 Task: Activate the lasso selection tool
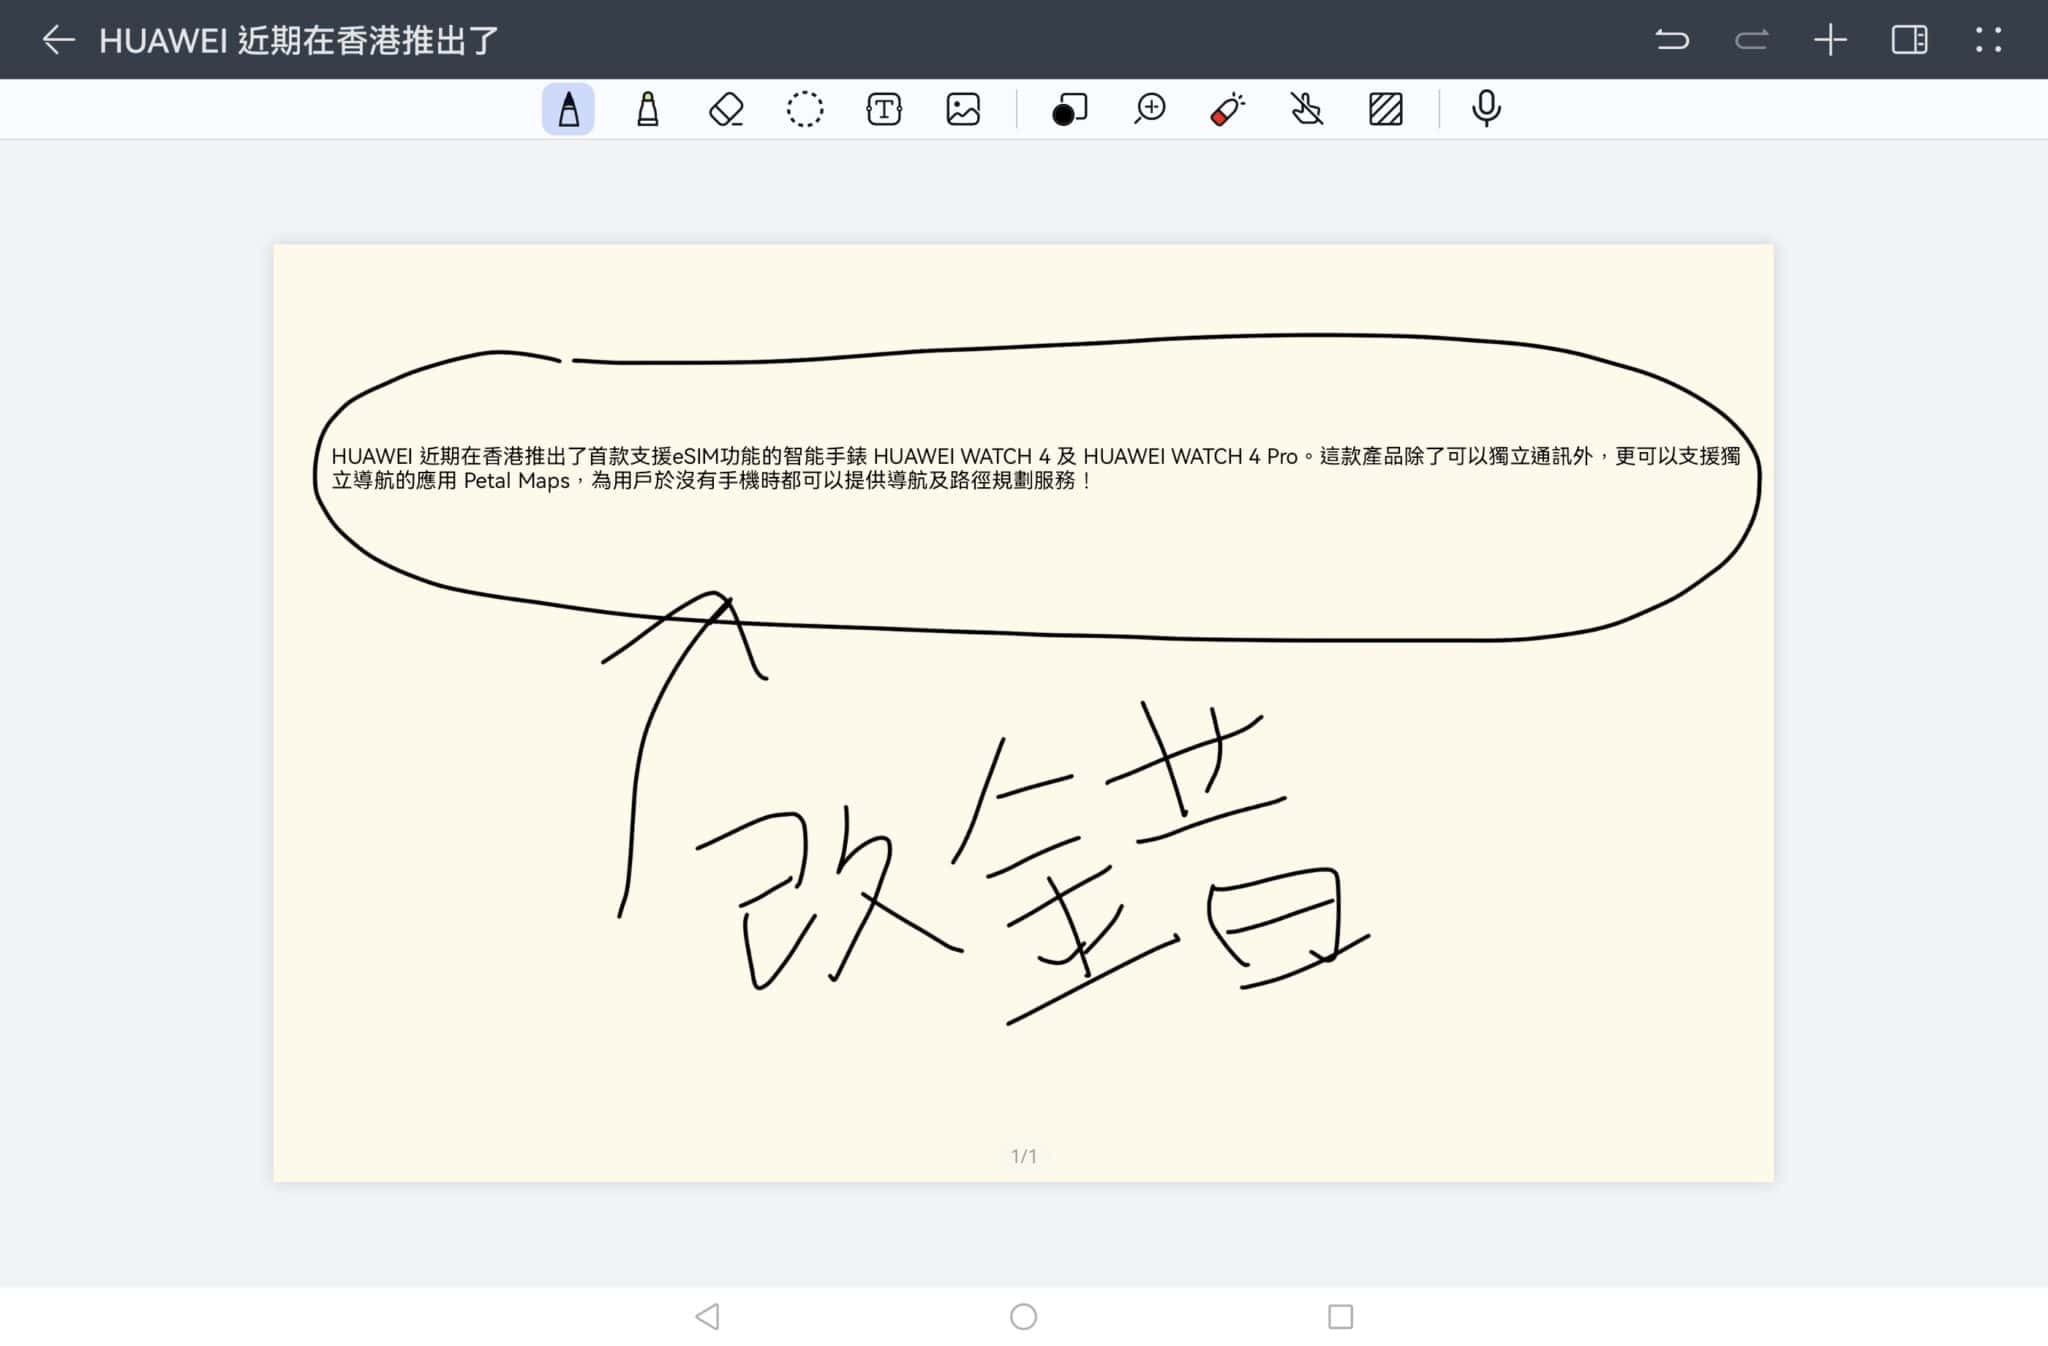[x=805, y=110]
